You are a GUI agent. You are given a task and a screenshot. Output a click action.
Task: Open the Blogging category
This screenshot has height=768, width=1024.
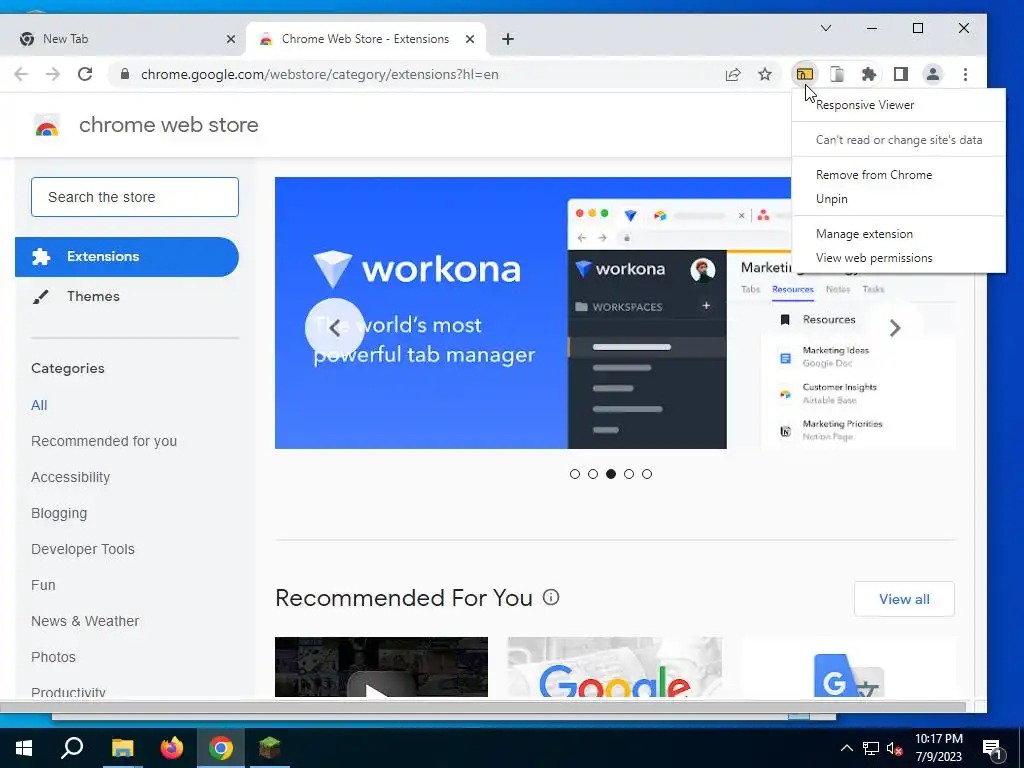(x=59, y=513)
